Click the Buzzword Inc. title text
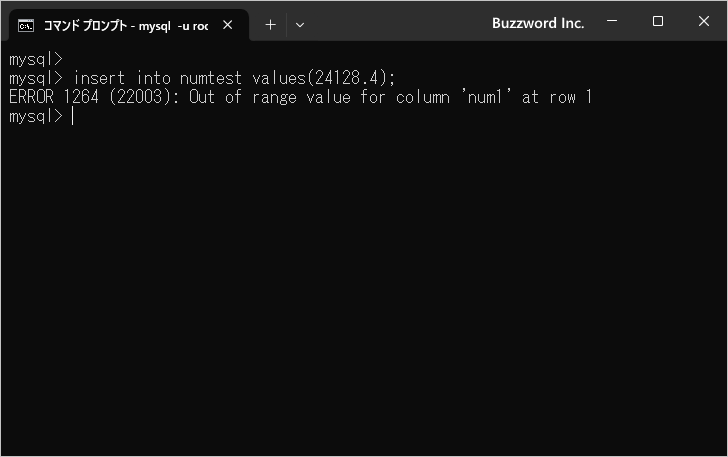 pos(538,23)
